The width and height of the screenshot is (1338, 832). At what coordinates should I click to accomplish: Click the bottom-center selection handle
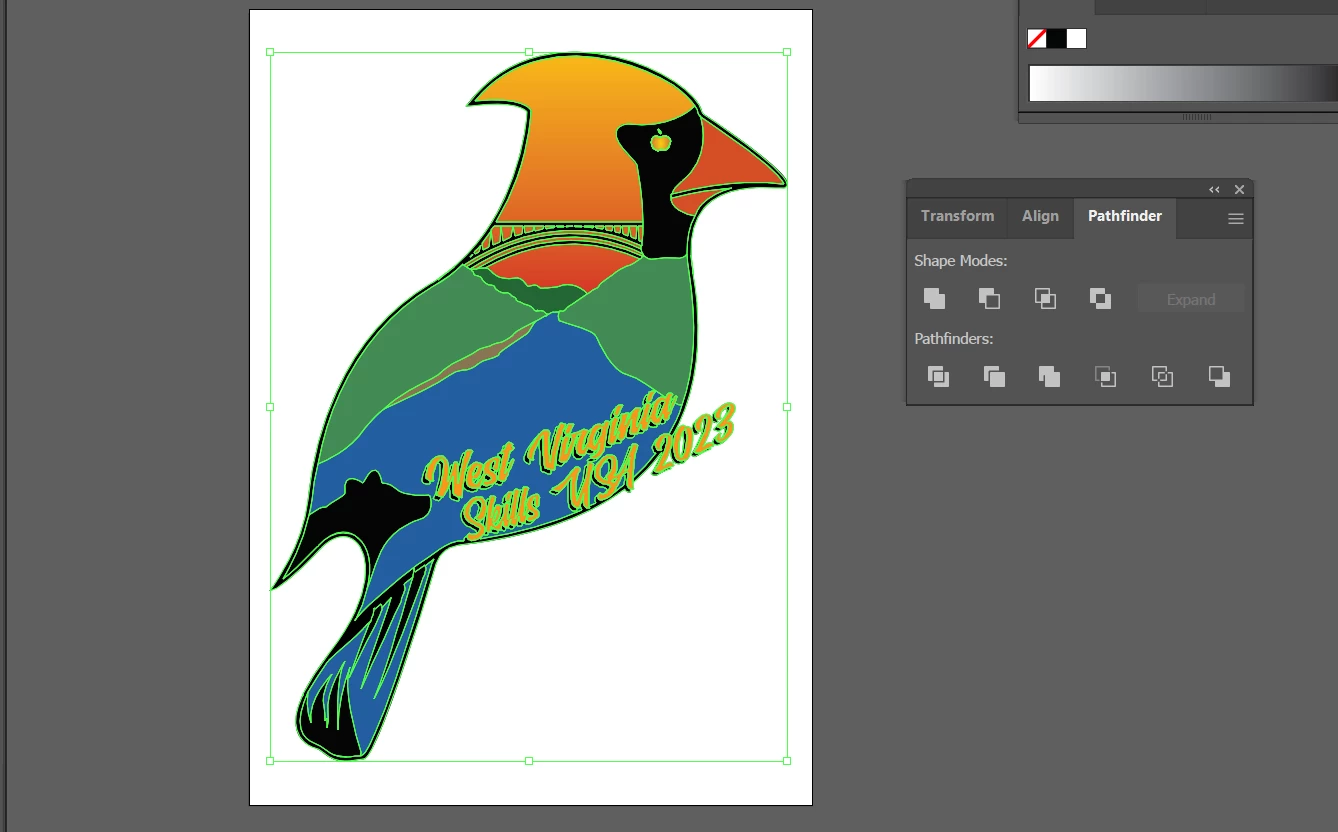pos(529,761)
